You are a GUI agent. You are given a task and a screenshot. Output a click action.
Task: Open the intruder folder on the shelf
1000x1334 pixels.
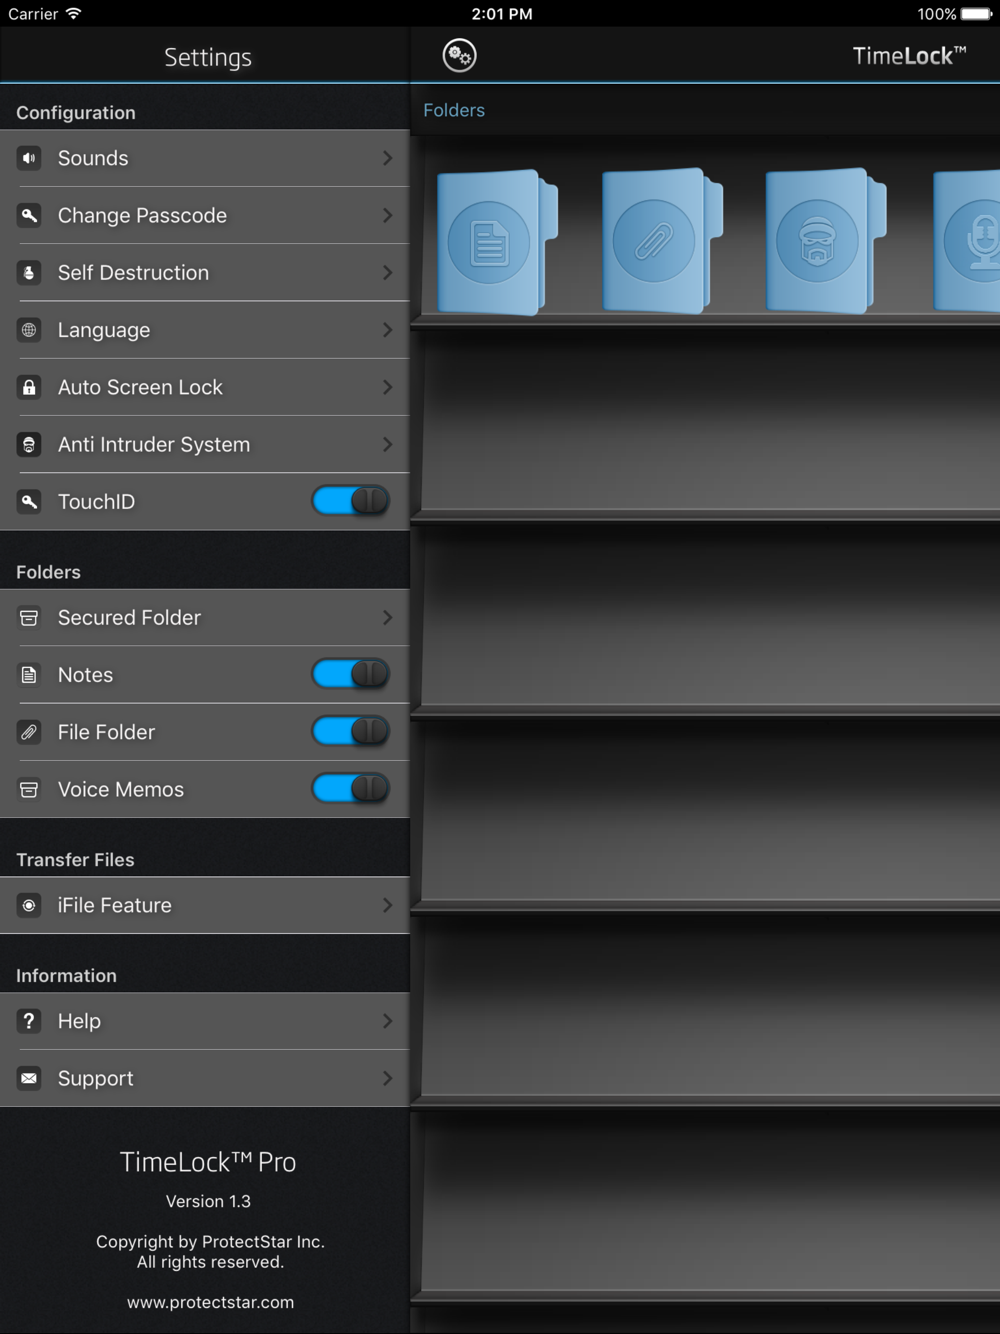click(x=825, y=242)
